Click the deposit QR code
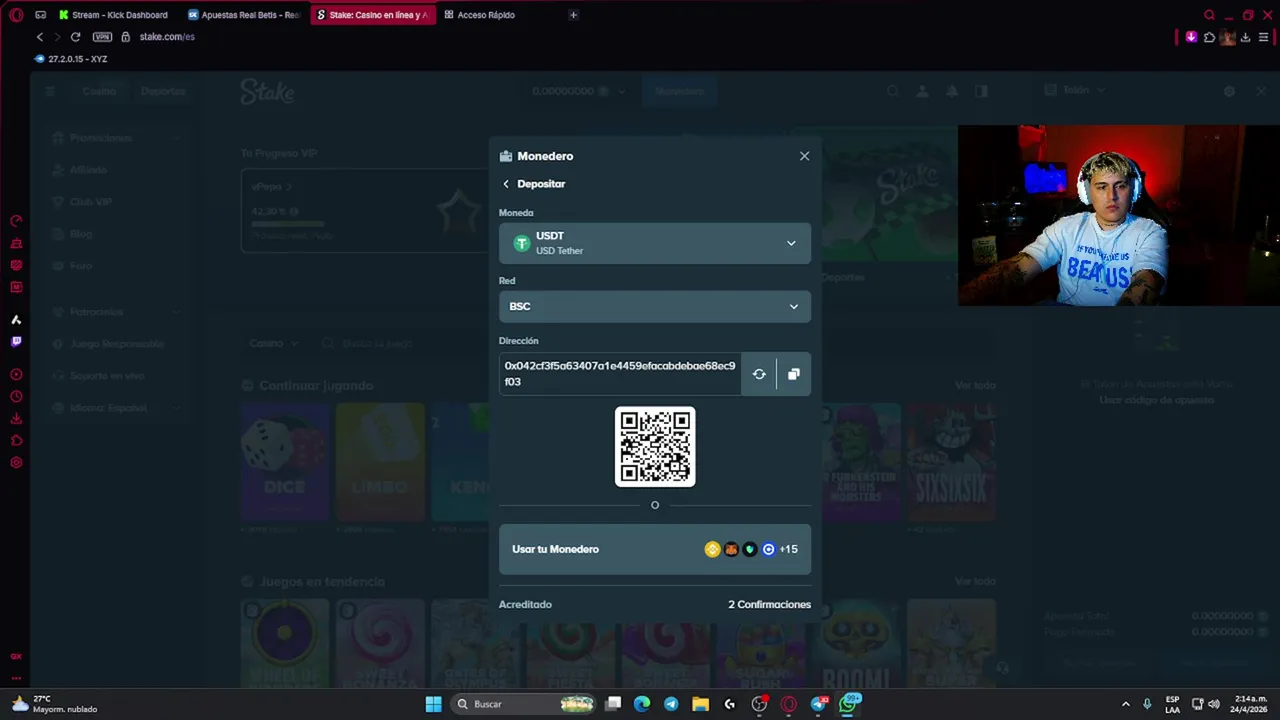The height and width of the screenshot is (720, 1280). click(655, 447)
